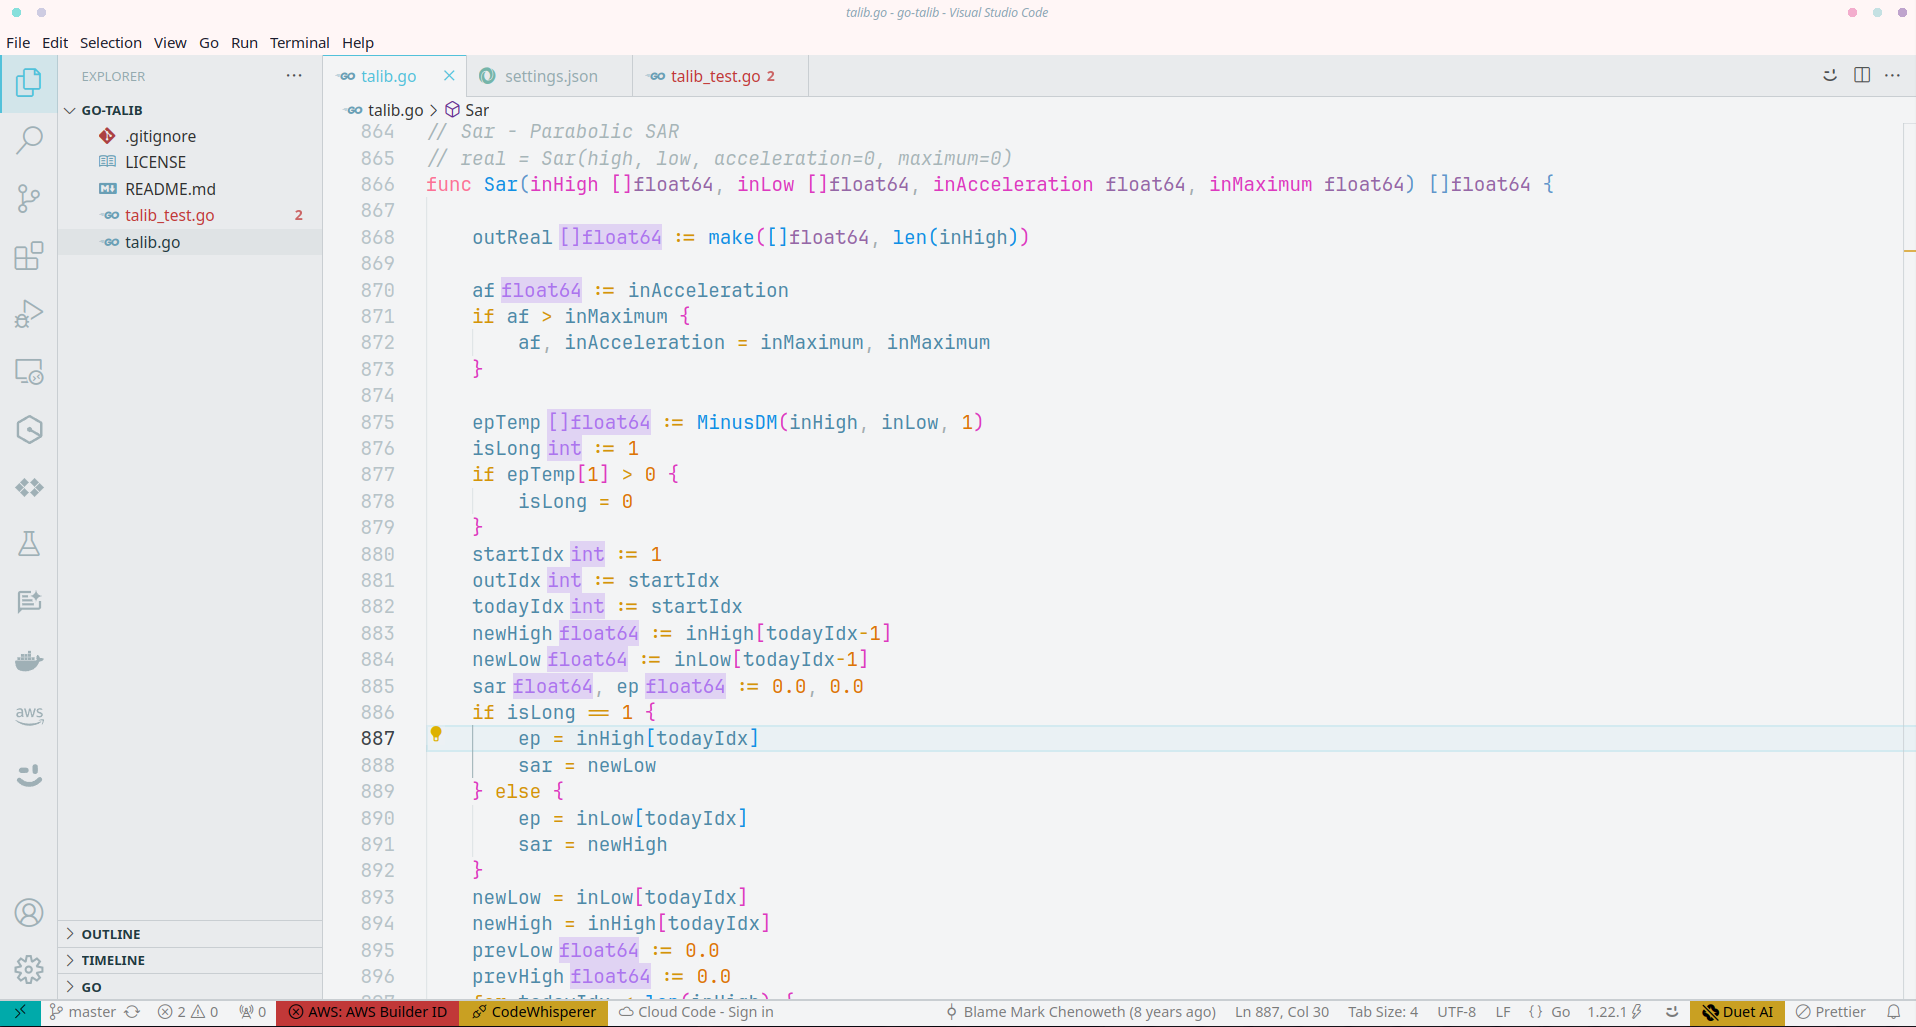This screenshot has height=1027, width=1916.
Task: Open the Remote Explorer view
Action: [x=29, y=372]
